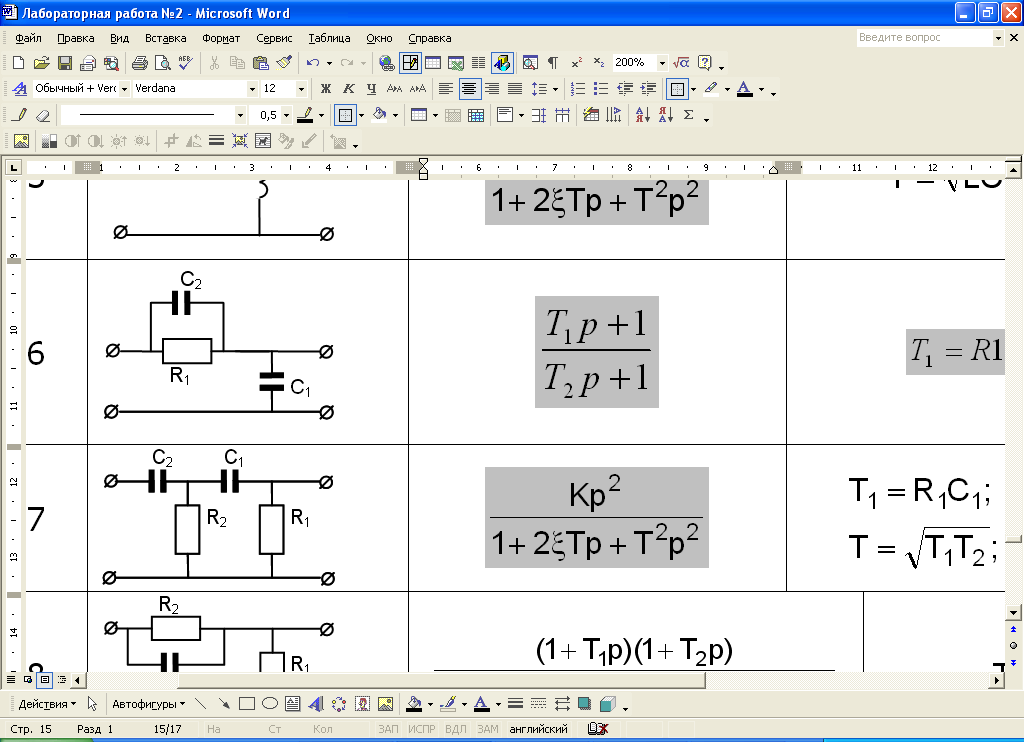Toggle ИСПР track changes in status bar

coord(421,729)
